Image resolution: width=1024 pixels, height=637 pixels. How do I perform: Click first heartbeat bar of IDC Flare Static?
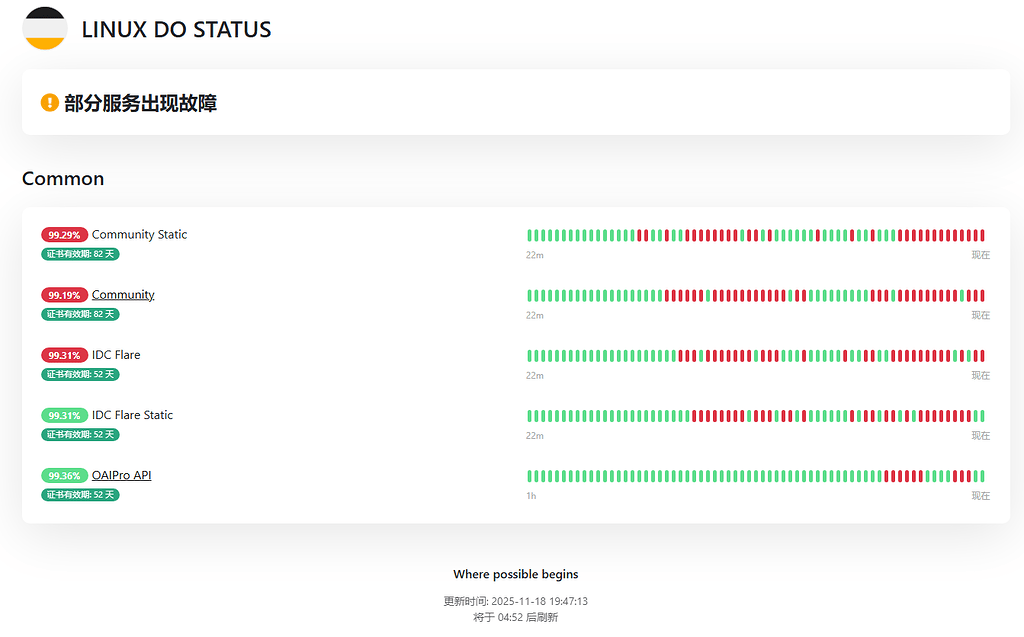coord(530,416)
